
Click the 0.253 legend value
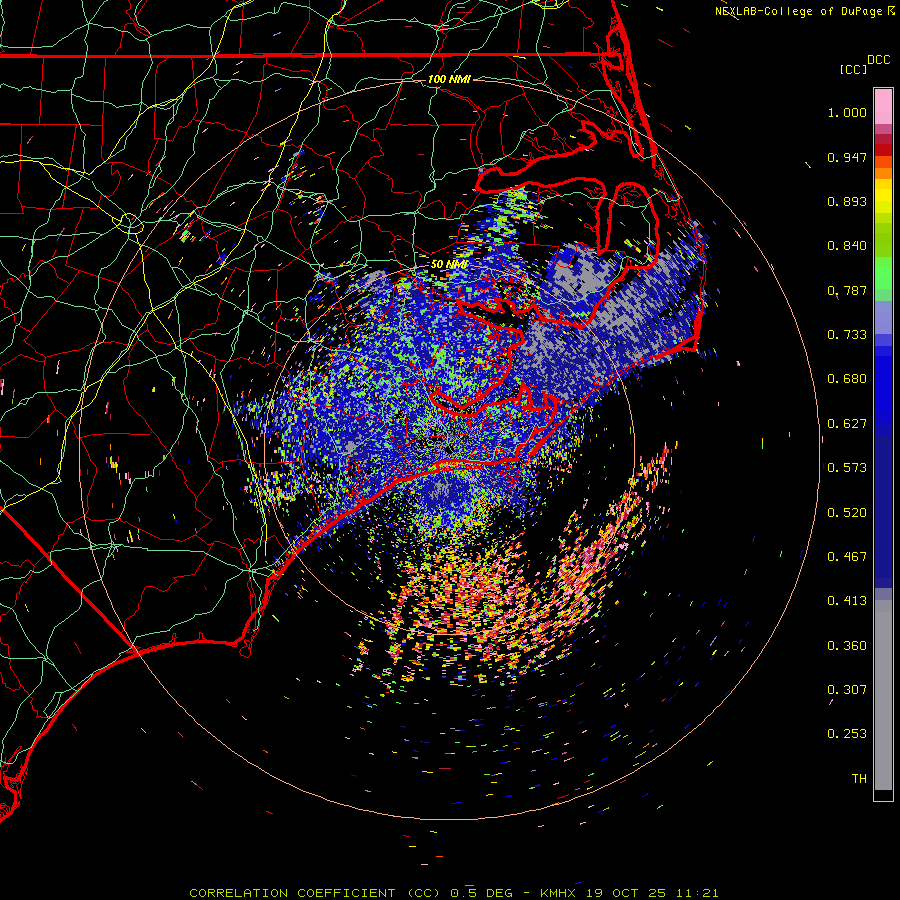[x=847, y=734]
